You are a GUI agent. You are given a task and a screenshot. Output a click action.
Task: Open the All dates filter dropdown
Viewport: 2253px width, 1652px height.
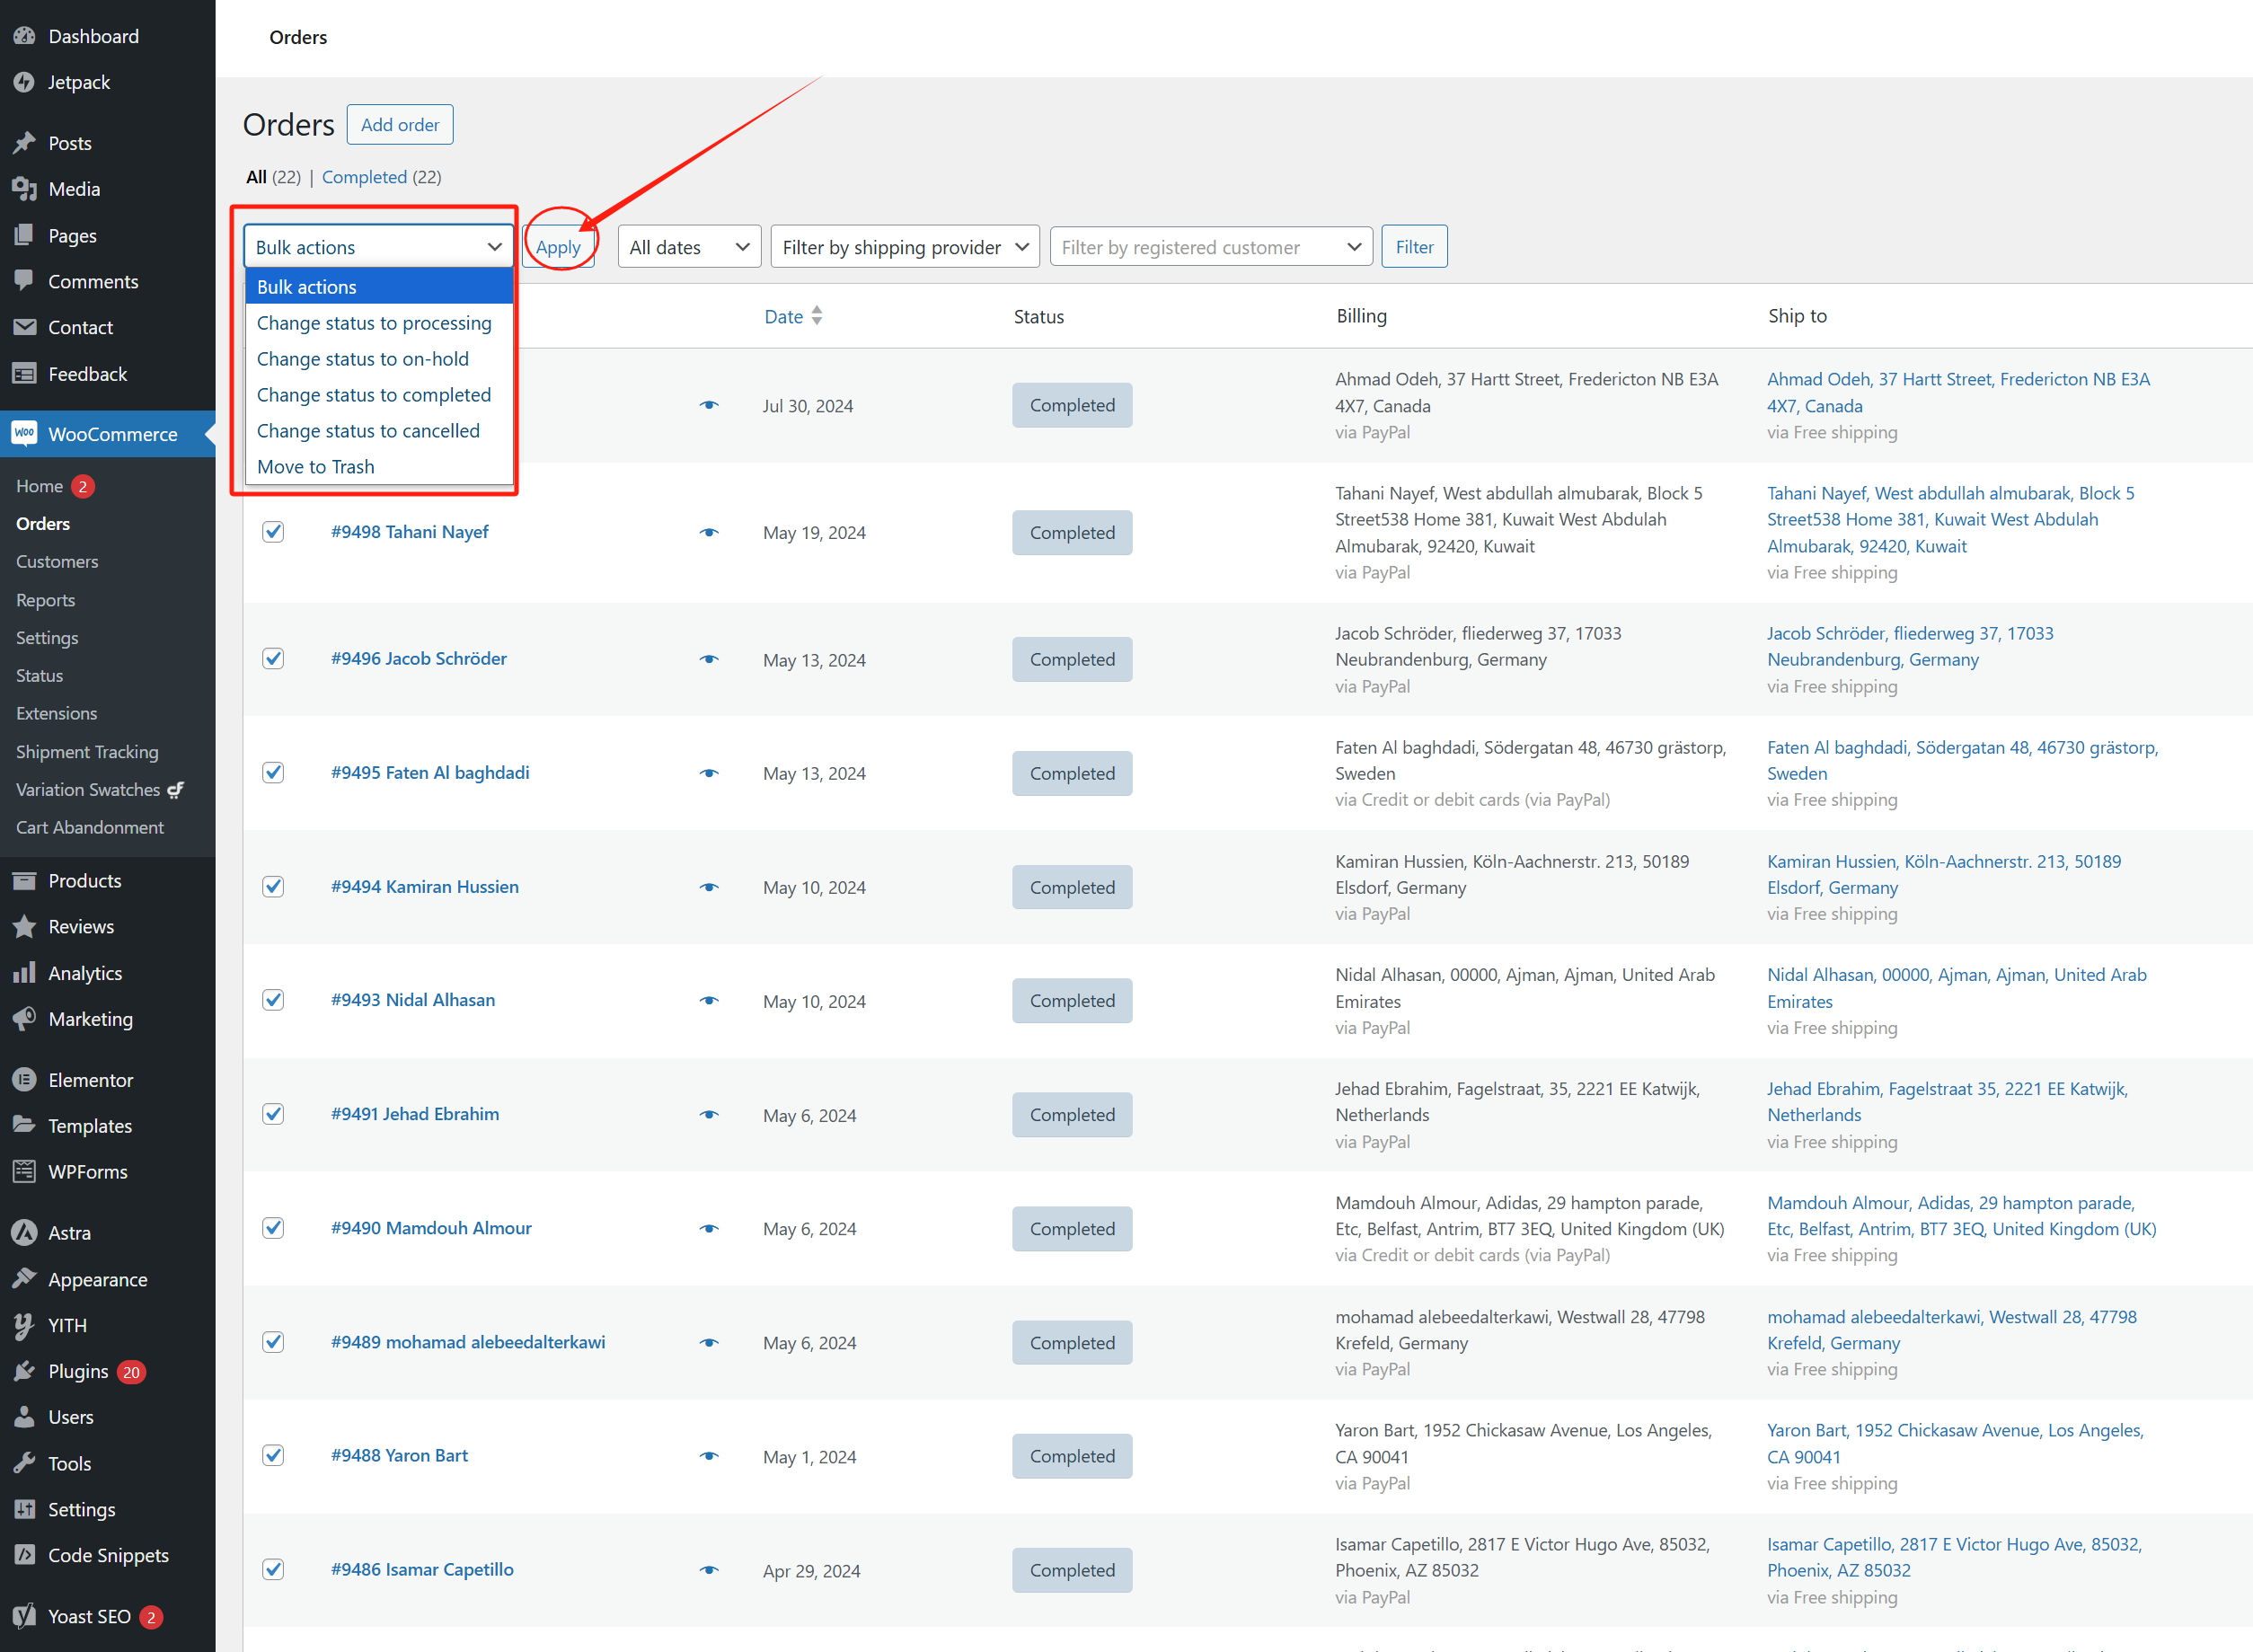coord(689,246)
